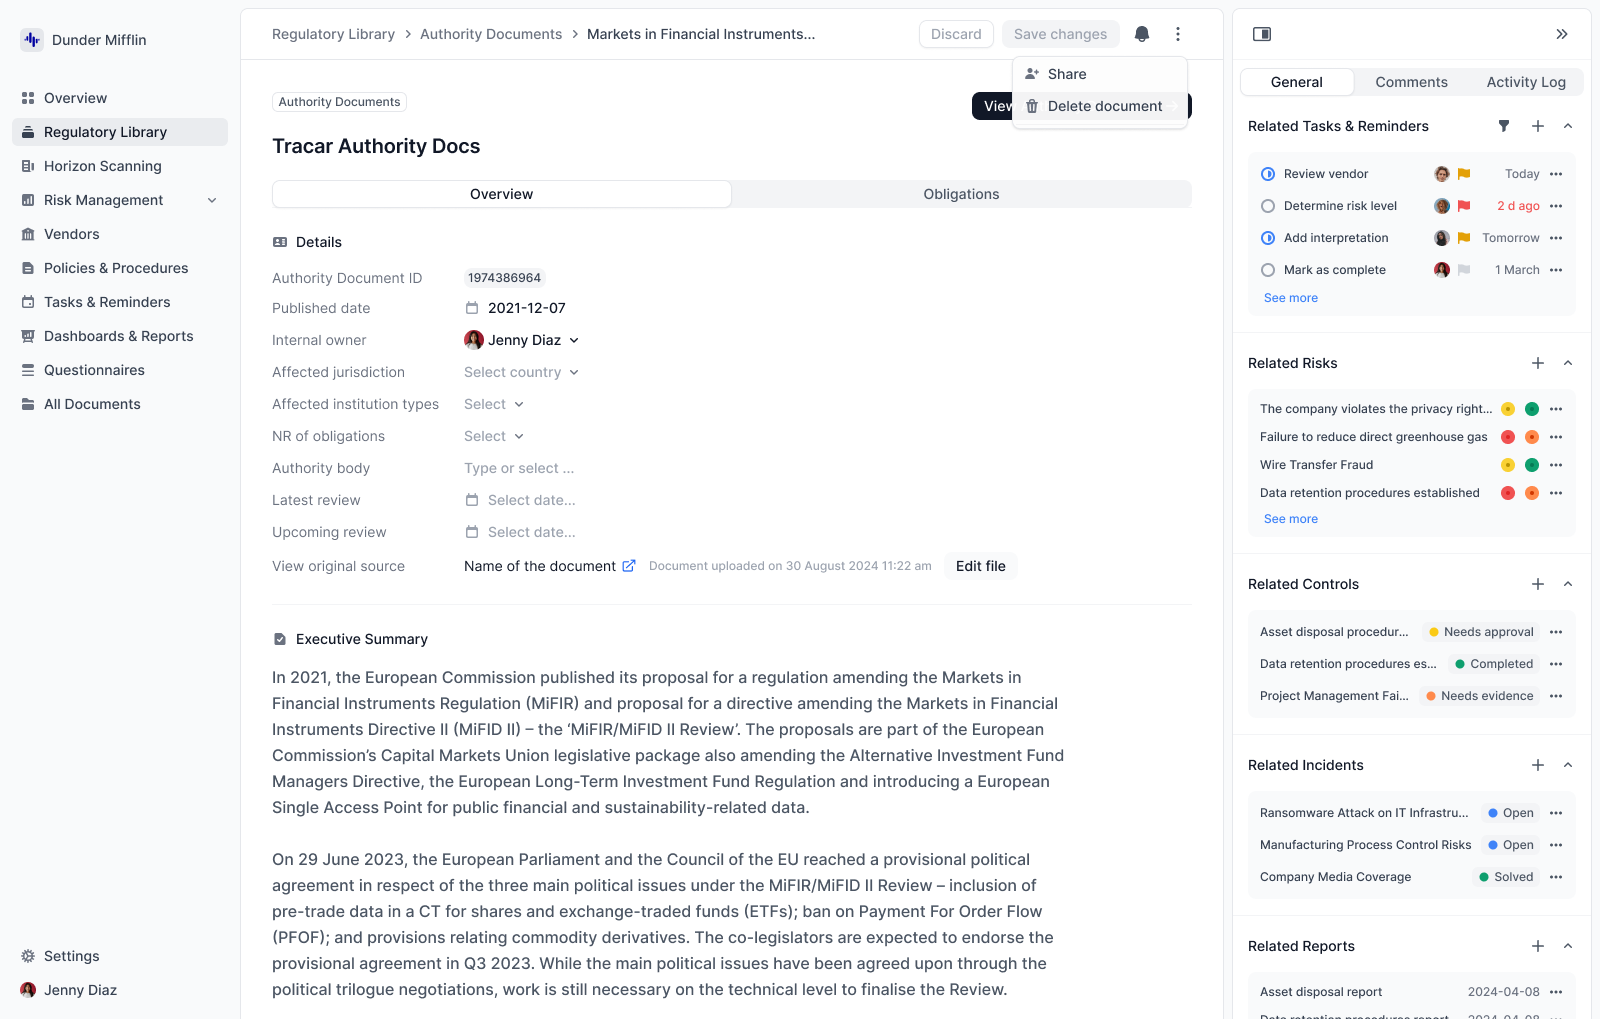Toggle the 'Mark as complete' task circle
Image resolution: width=1600 pixels, height=1019 pixels.
[1268, 270]
